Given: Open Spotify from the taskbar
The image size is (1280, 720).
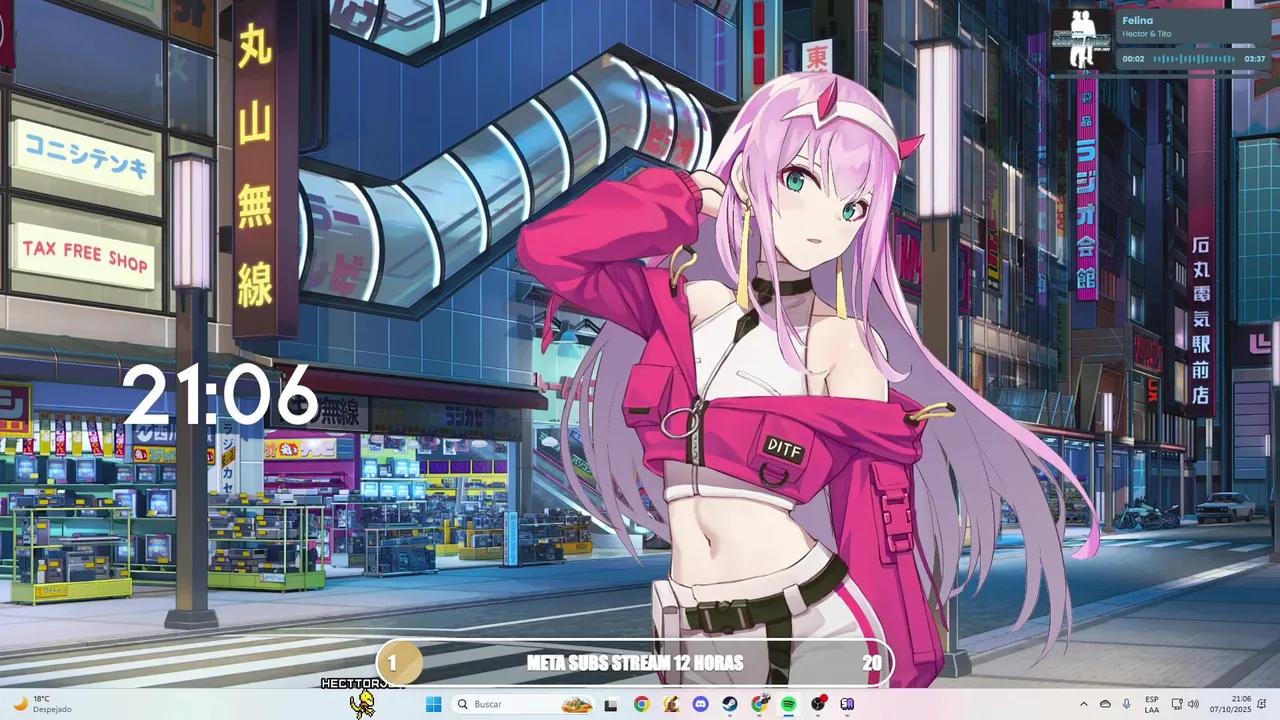Looking at the screenshot, I should (788, 704).
